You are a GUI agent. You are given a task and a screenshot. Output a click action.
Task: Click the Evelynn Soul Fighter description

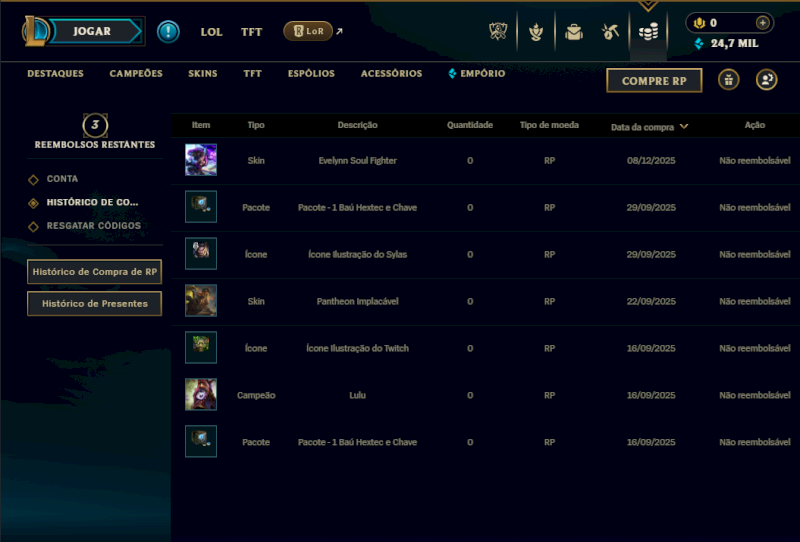click(x=357, y=161)
